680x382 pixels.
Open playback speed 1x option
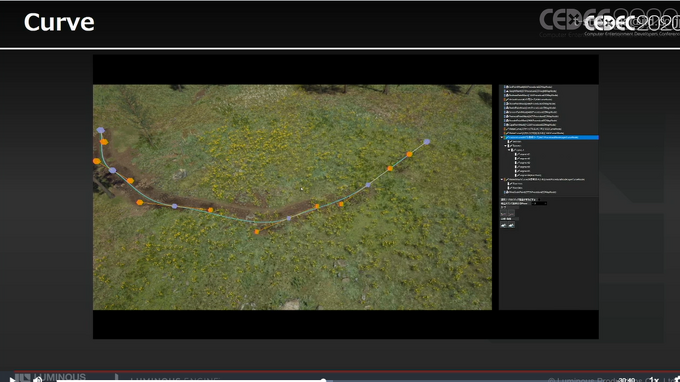[x=654, y=380]
